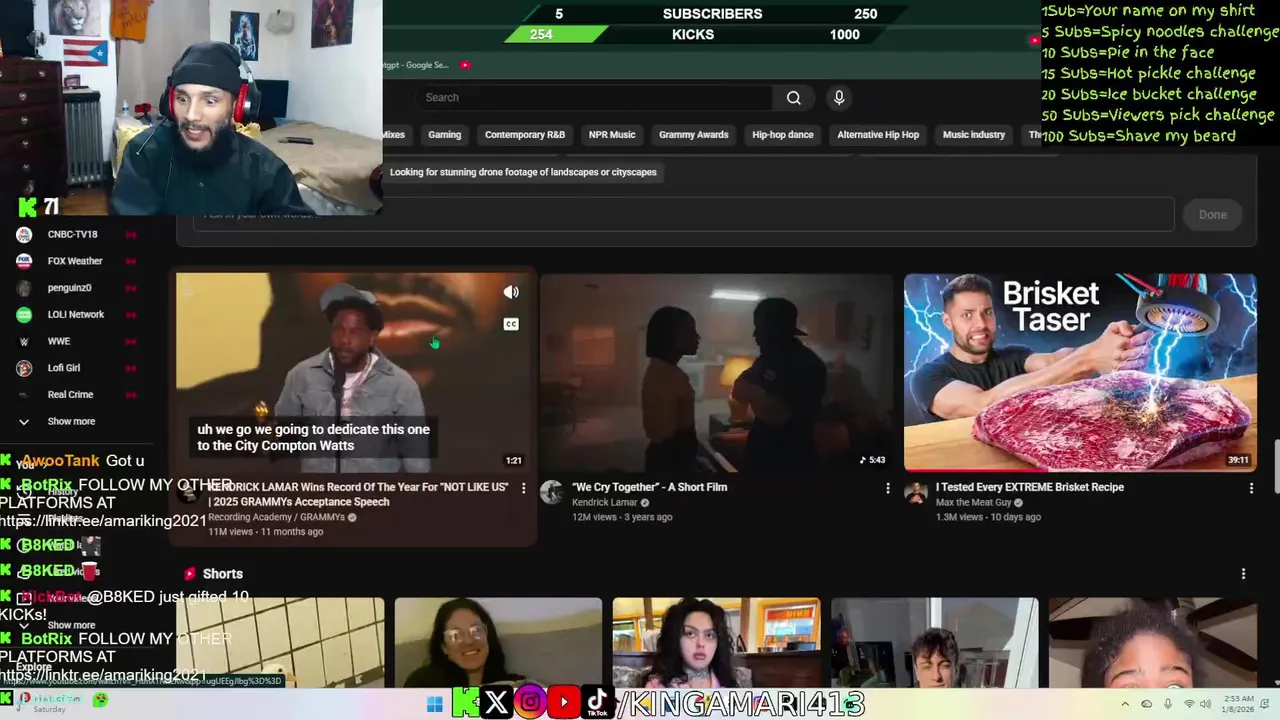Click the Max the Meat Guy avatar
The image size is (1280, 720).
click(x=915, y=492)
